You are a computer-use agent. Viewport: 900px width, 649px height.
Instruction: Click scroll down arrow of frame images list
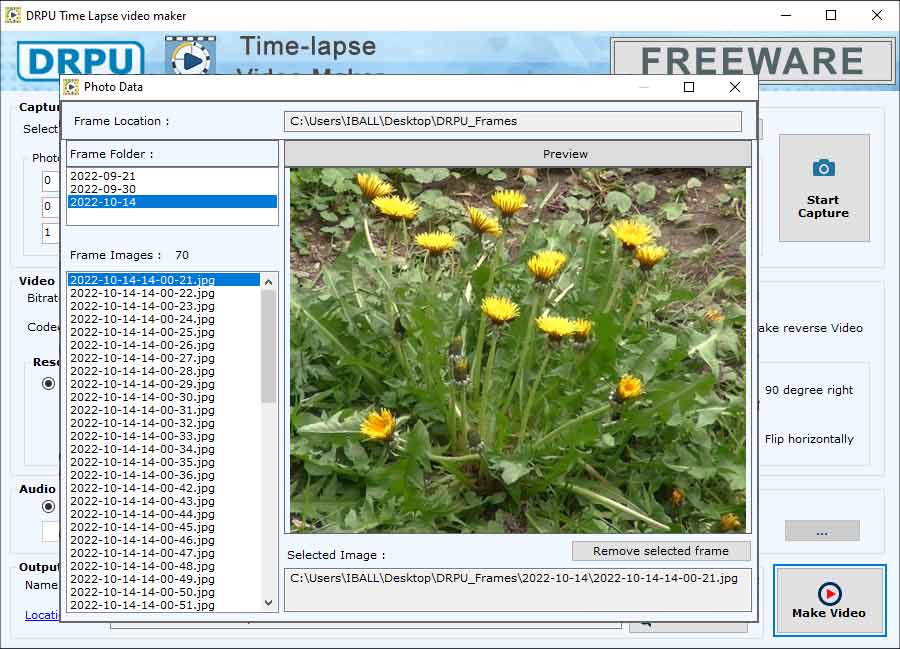(x=268, y=603)
